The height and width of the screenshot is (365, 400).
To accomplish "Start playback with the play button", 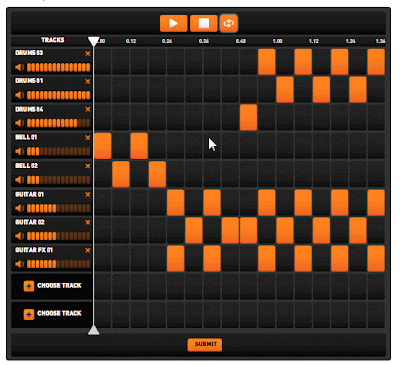I will [173, 23].
